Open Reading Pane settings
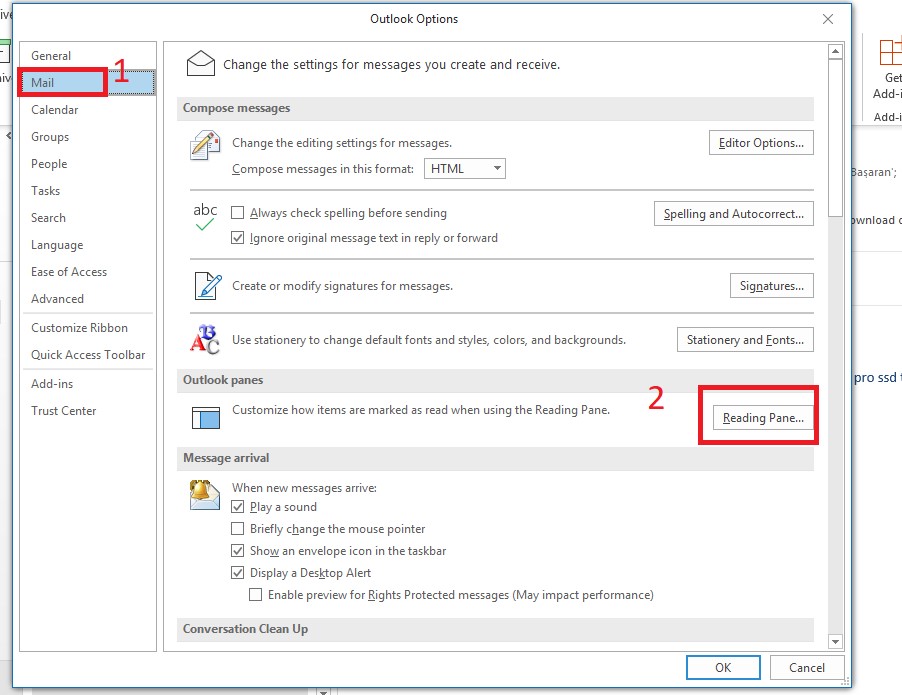The height and width of the screenshot is (695, 902). click(763, 418)
